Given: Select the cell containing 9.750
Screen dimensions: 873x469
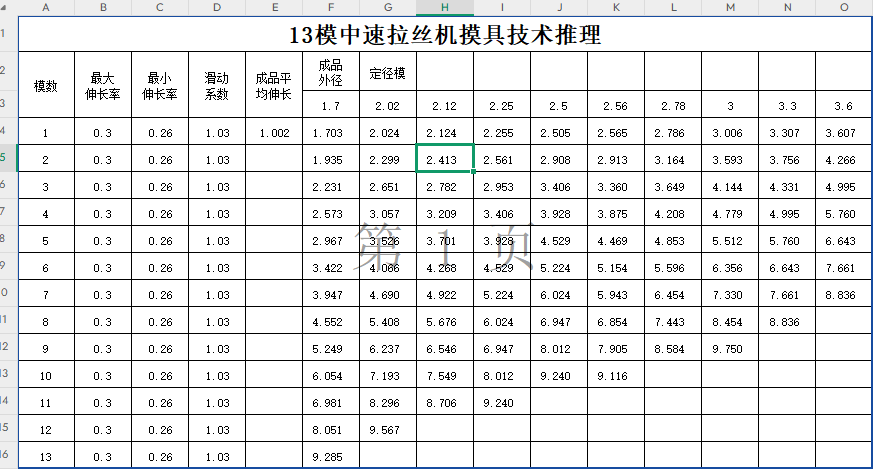Looking at the screenshot, I should (729, 349).
